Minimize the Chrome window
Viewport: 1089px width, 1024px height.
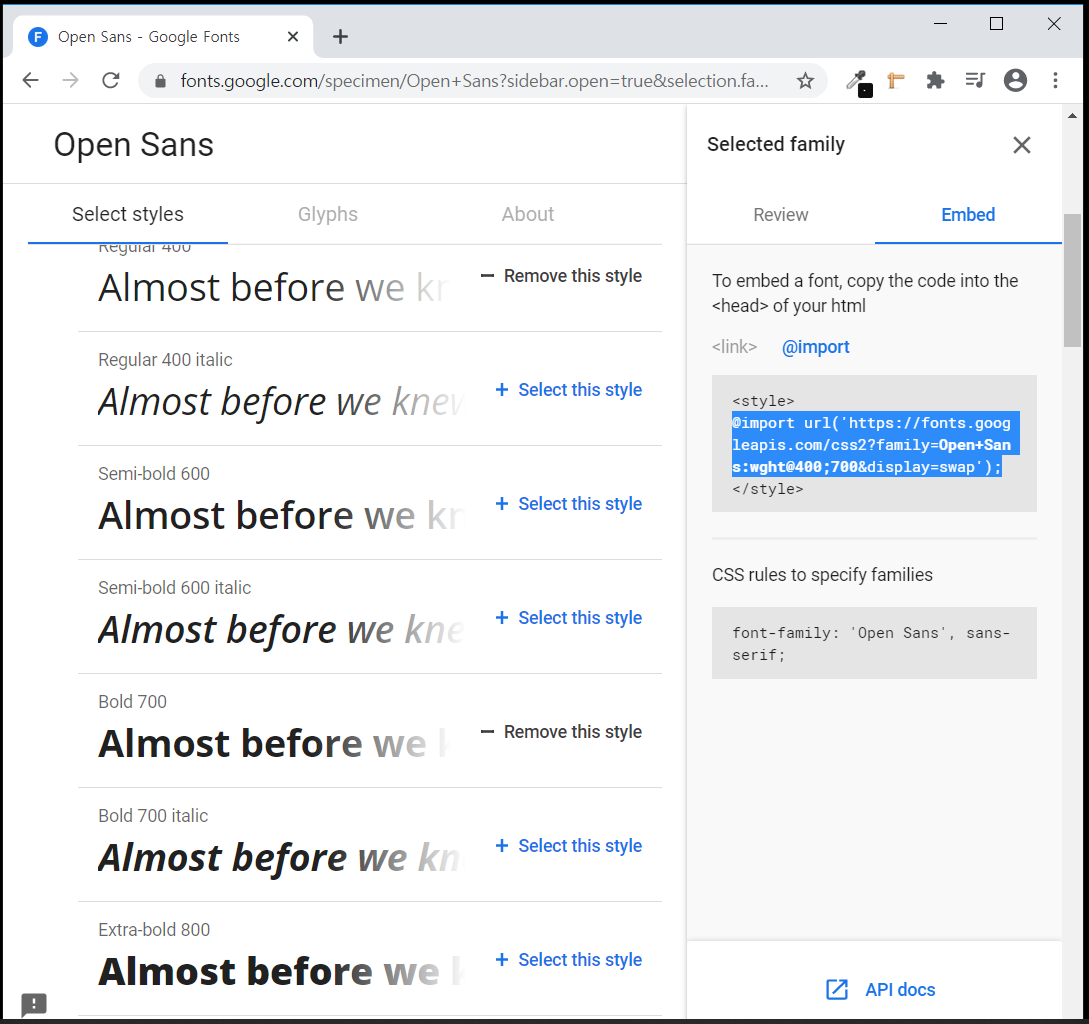point(940,24)
